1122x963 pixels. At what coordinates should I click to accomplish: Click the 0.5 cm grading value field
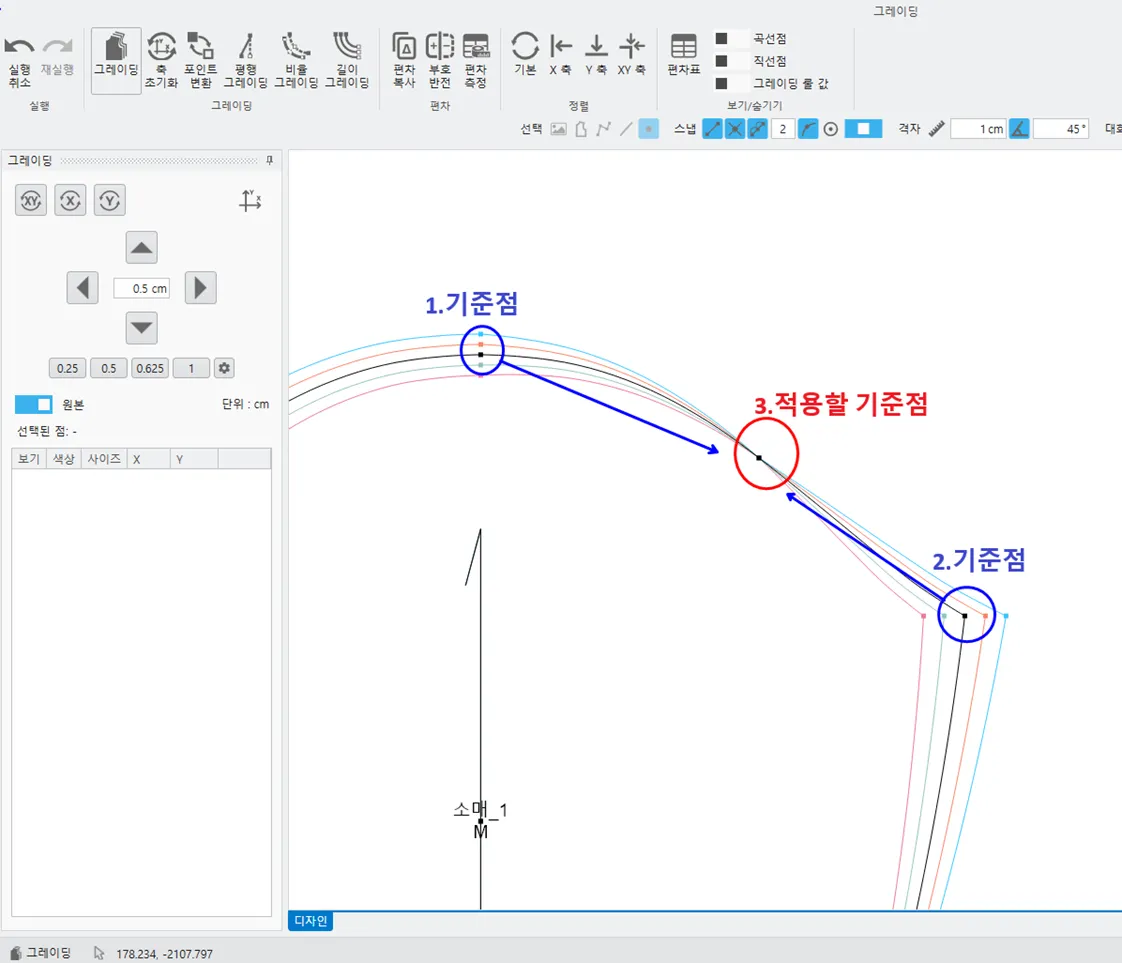click(x=142, y=288)
